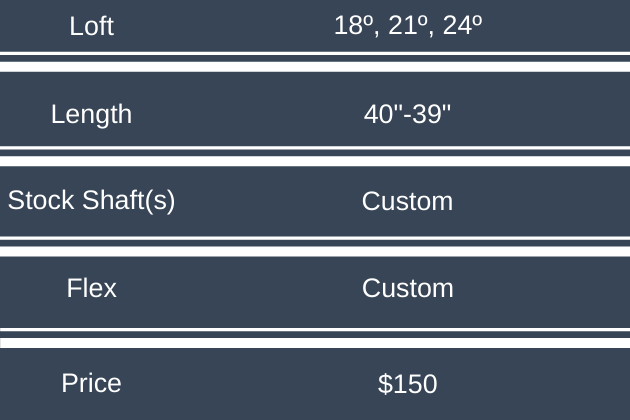Select the $150 price value

(407, 383)
